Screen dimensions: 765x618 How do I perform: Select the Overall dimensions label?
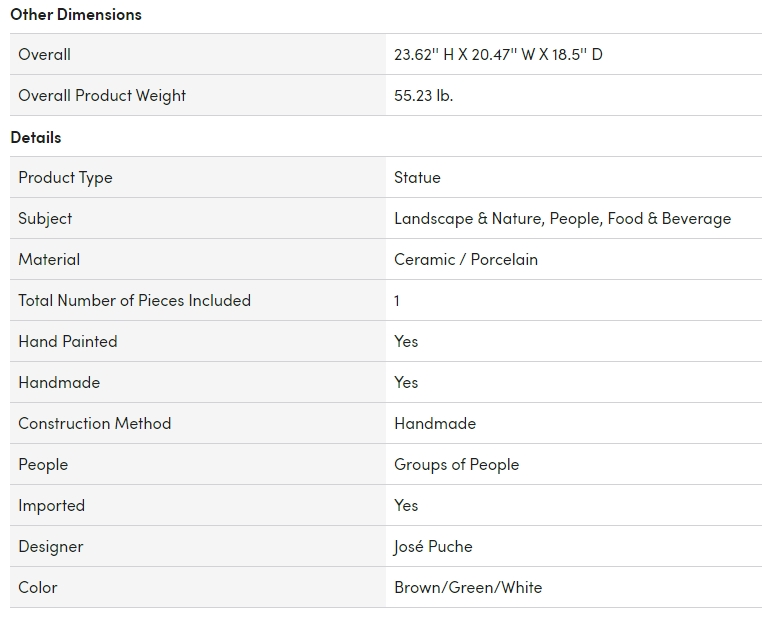pos(44,54)
